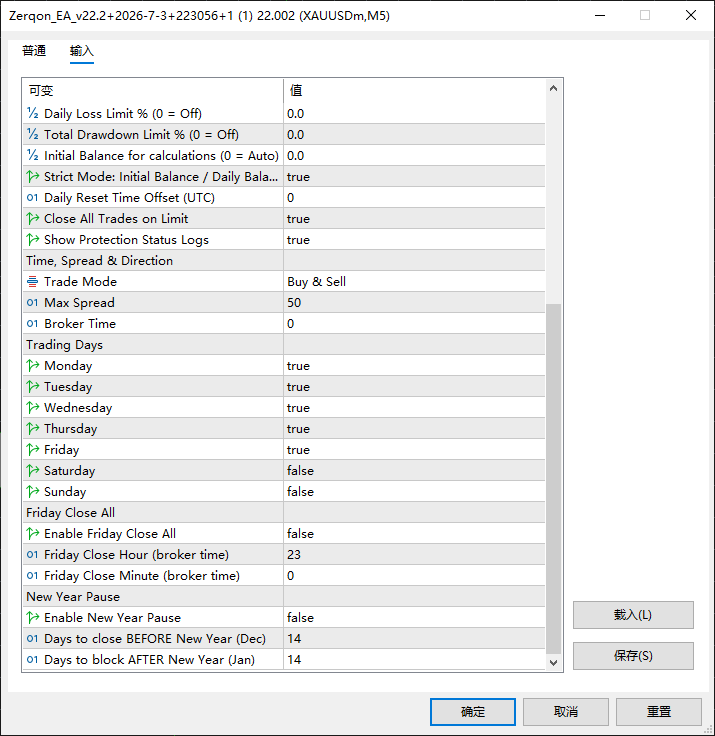Screen dimensions: 715x736
Task: Open the Thursday value dropdown
Action: pyautogui.click(x=414, y=429)
